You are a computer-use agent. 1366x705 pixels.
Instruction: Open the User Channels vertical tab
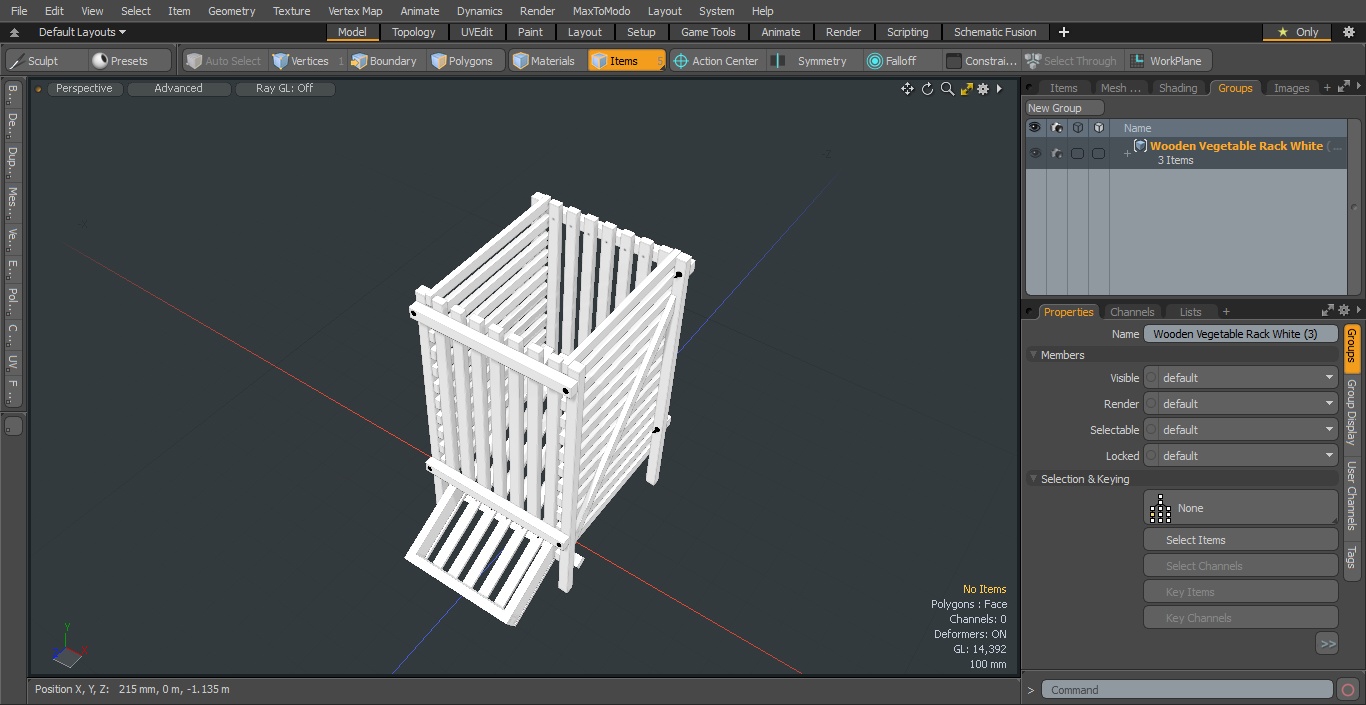1351,495
